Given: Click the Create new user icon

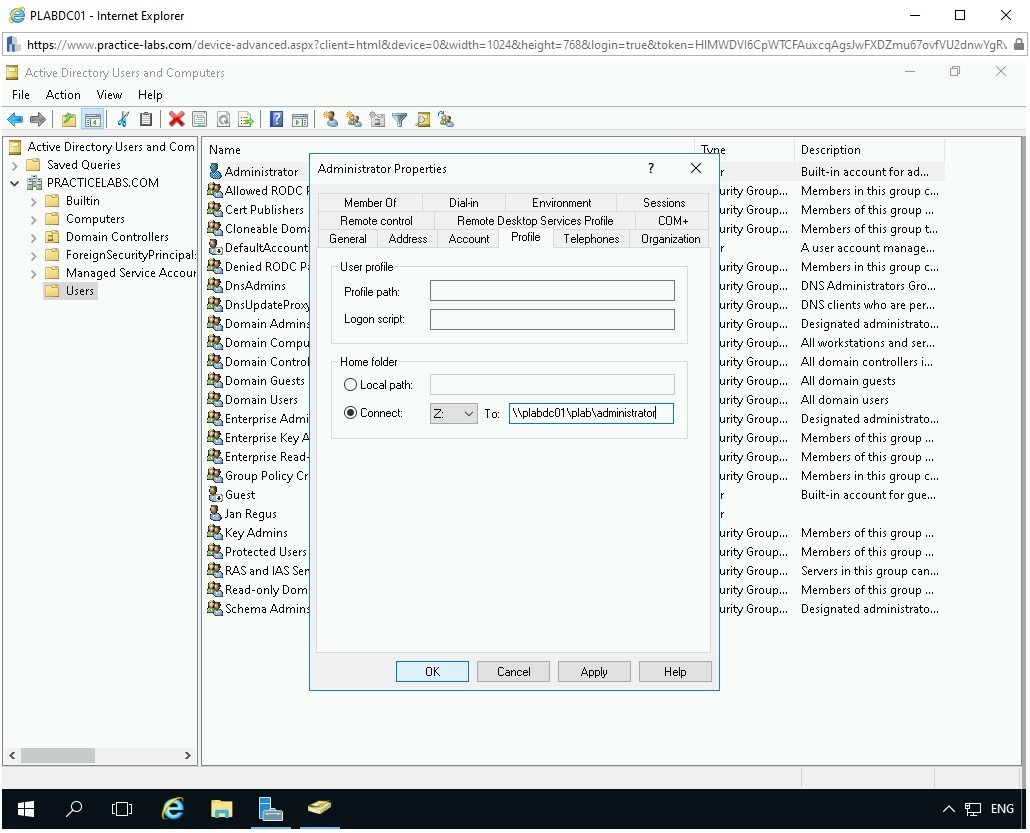Looking at the screenshot, I should [330, 120].
